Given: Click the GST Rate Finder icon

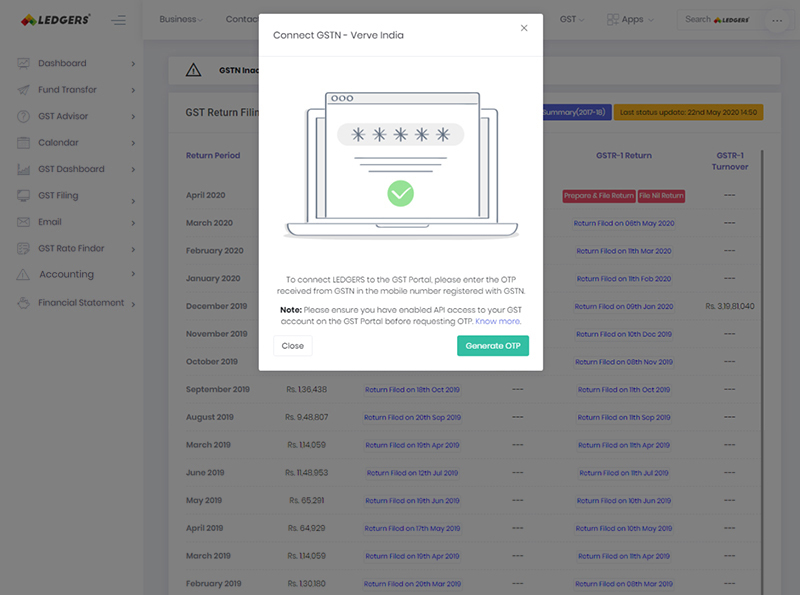Looking at the screenshot, I should point(23,249).
